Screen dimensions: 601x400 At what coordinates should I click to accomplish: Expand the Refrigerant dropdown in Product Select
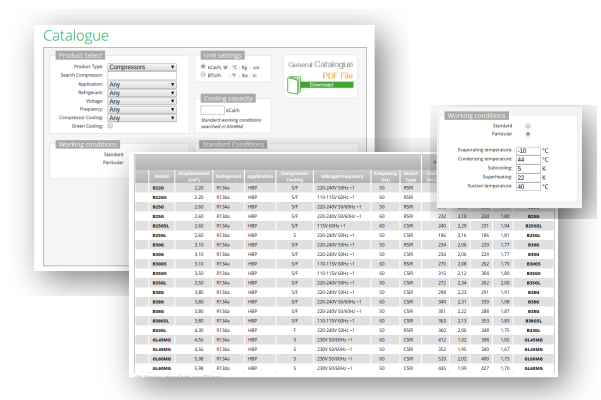pos(142,93)
